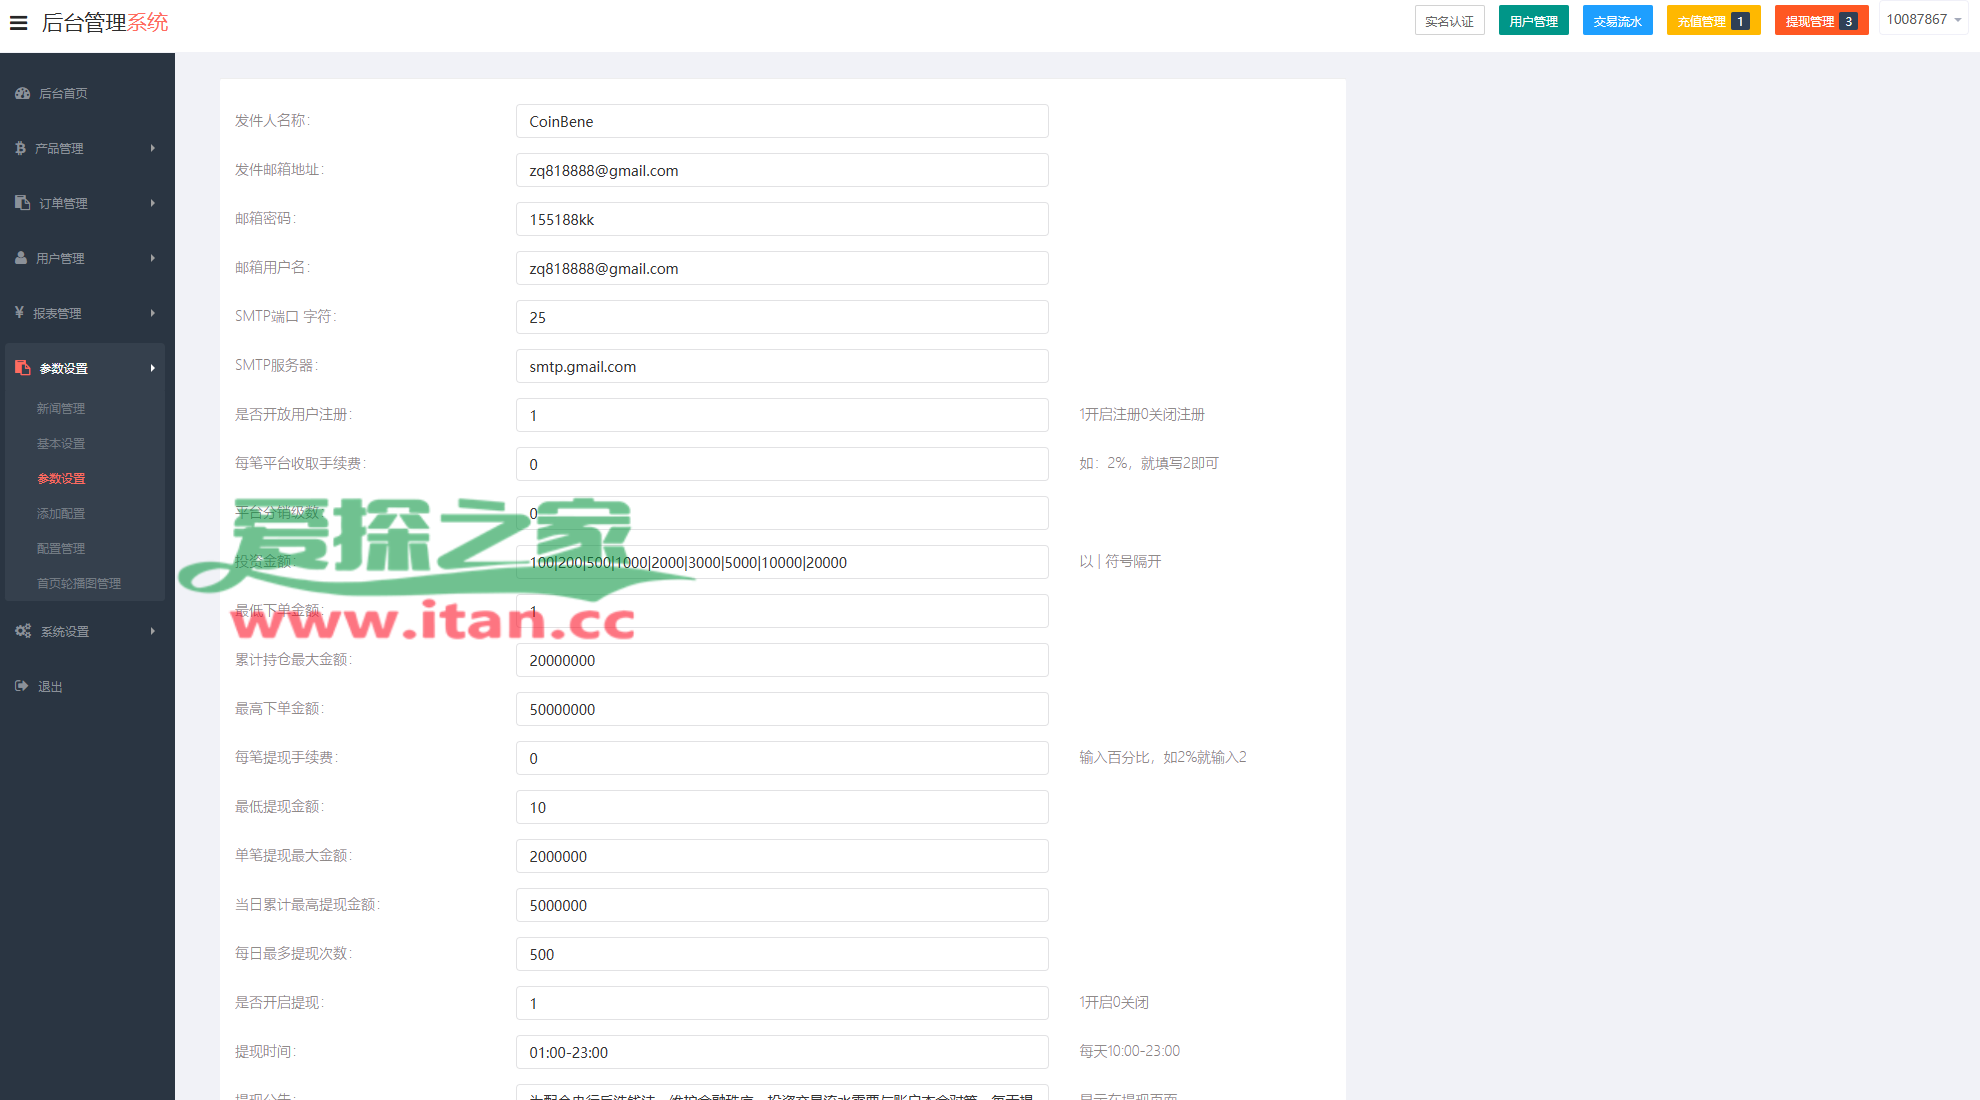Screen dimensions: 1980x1100
Task: Expand the 系统设置 submenu arrow
Action: 153,631
